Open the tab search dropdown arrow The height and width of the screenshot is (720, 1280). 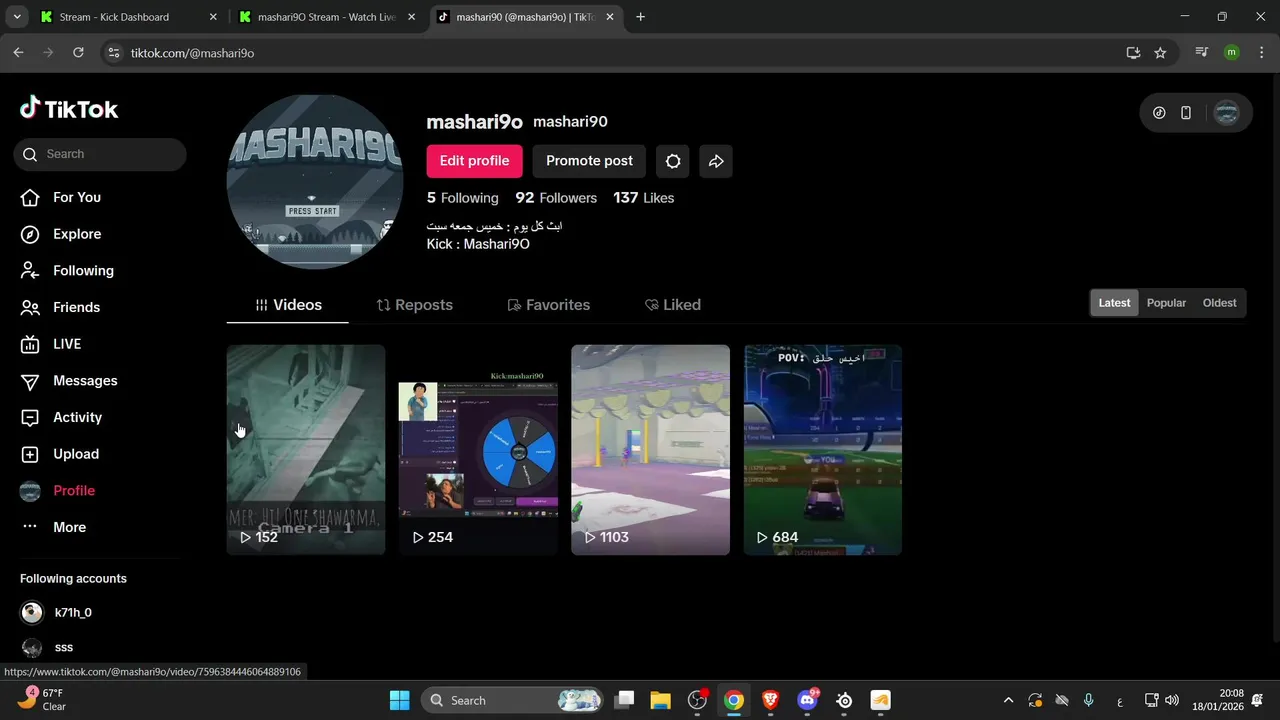[16, 17]
